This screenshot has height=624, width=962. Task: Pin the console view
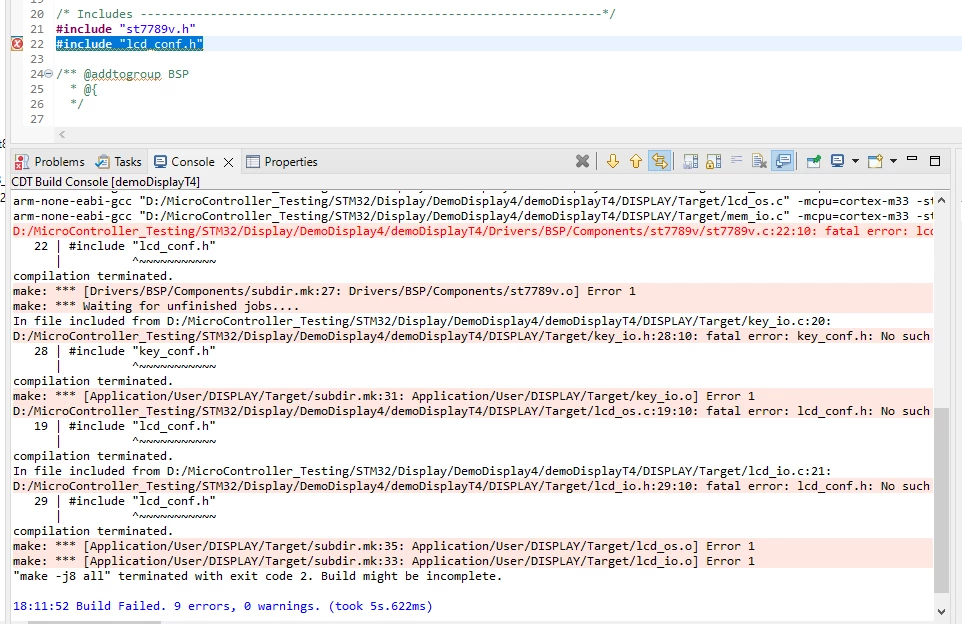[x=814, y=161]
